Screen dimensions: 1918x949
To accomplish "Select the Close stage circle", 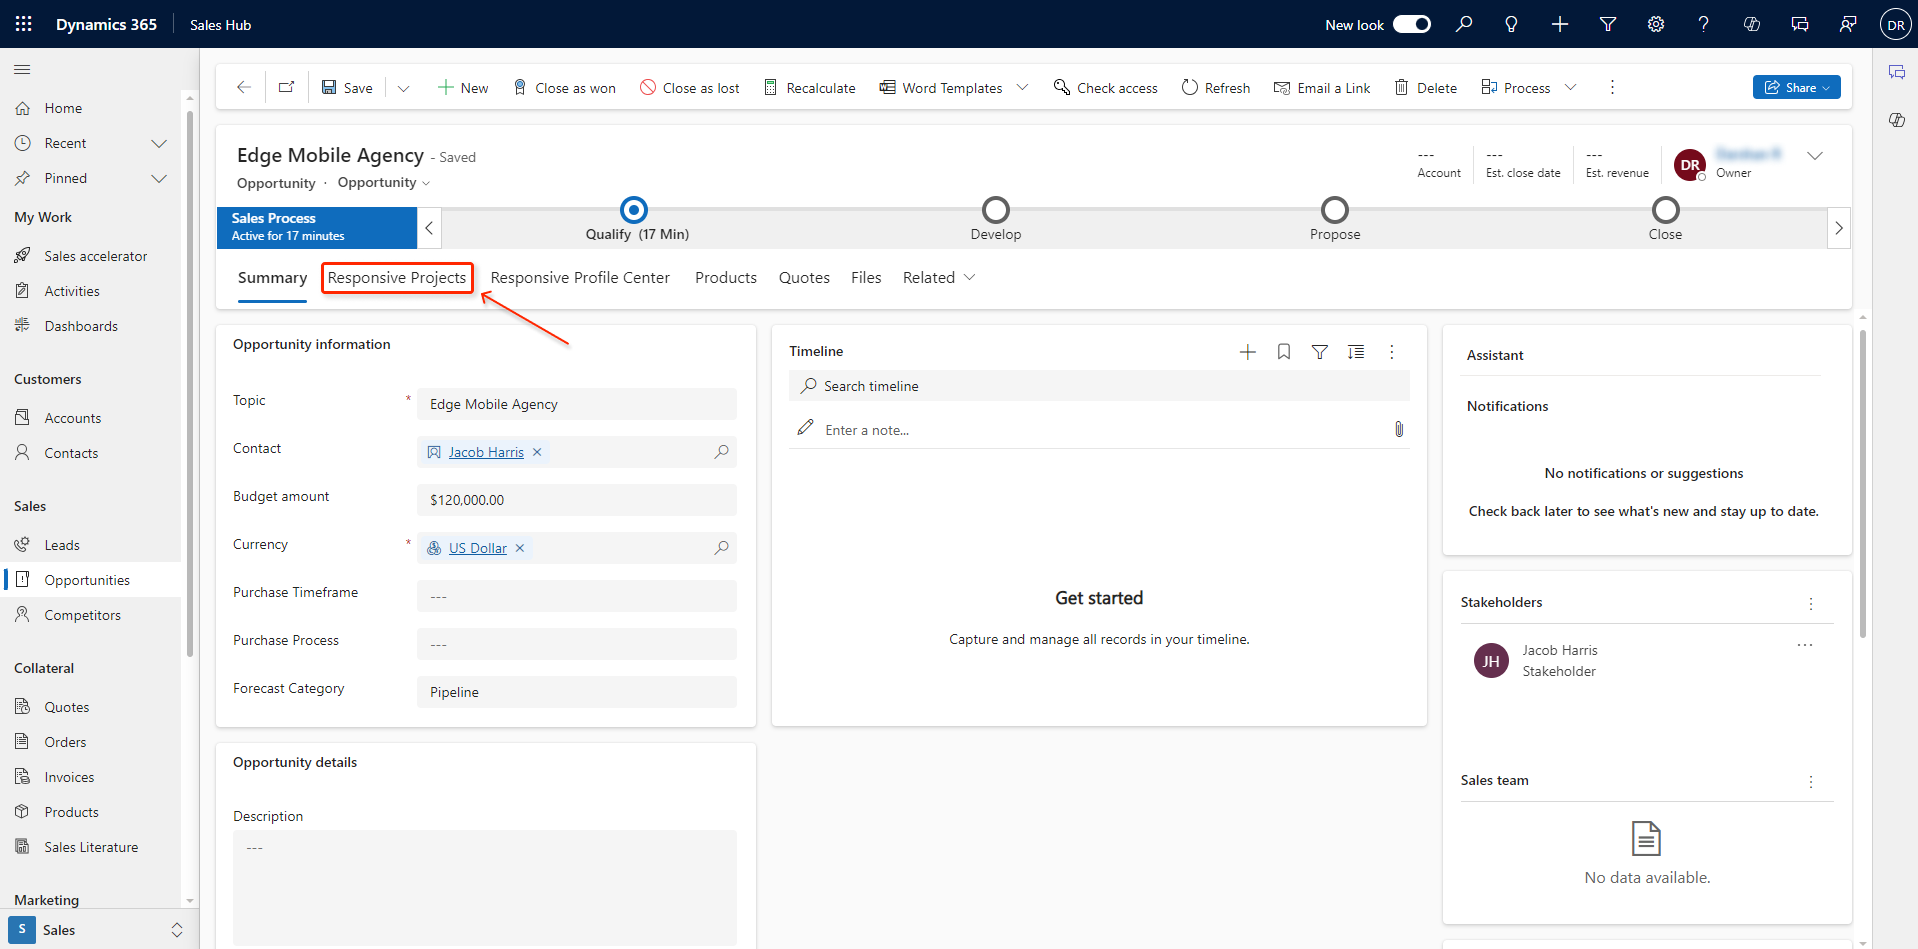I will coord(1666,210).
